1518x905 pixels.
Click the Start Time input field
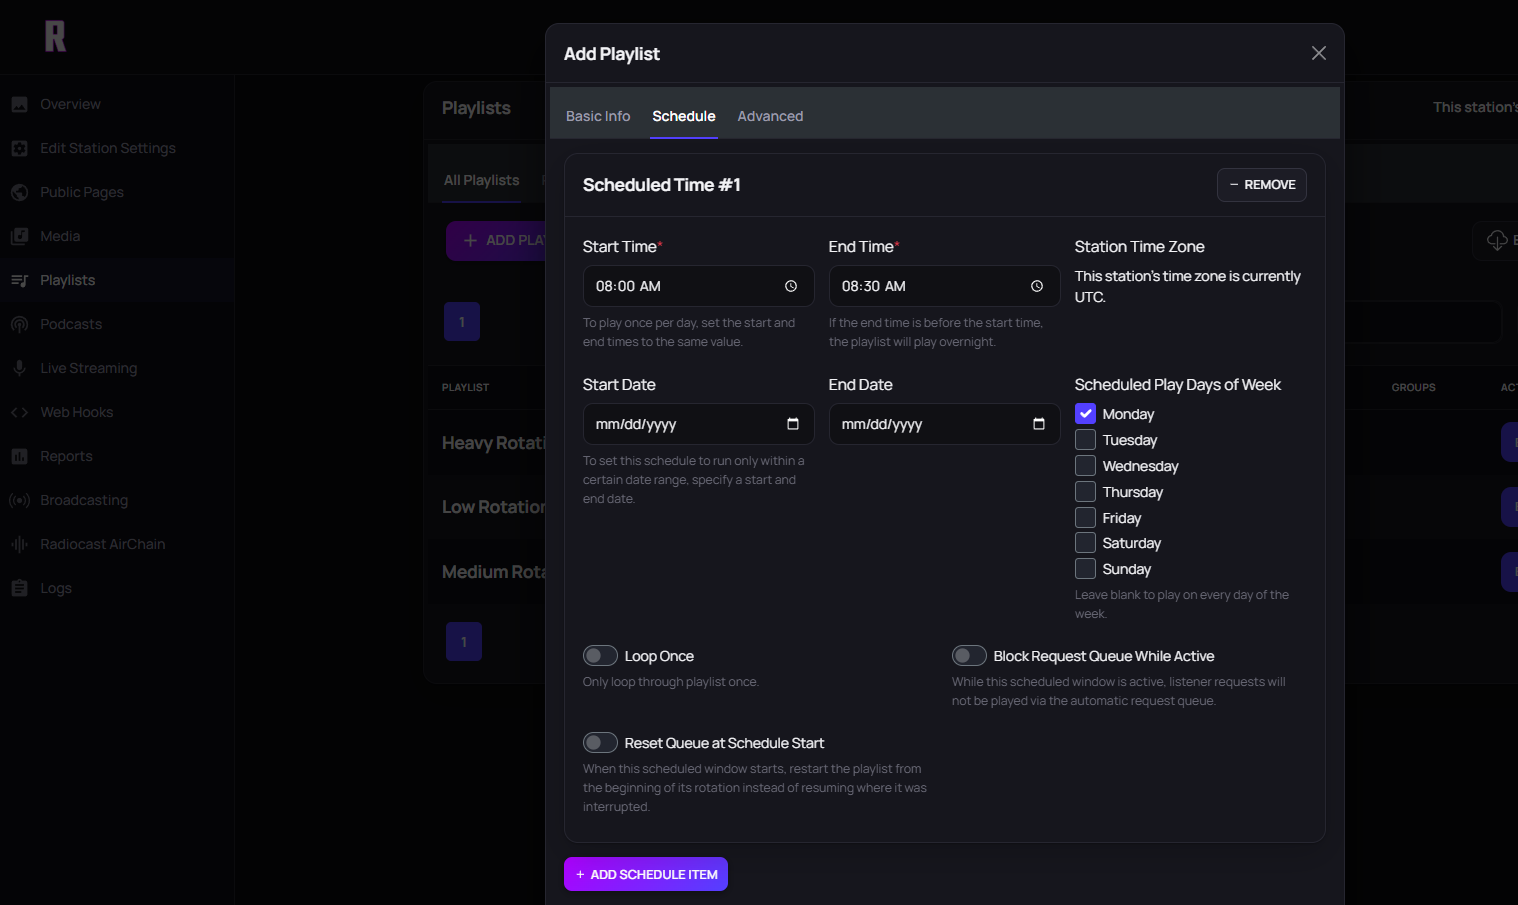click(698, 286)
